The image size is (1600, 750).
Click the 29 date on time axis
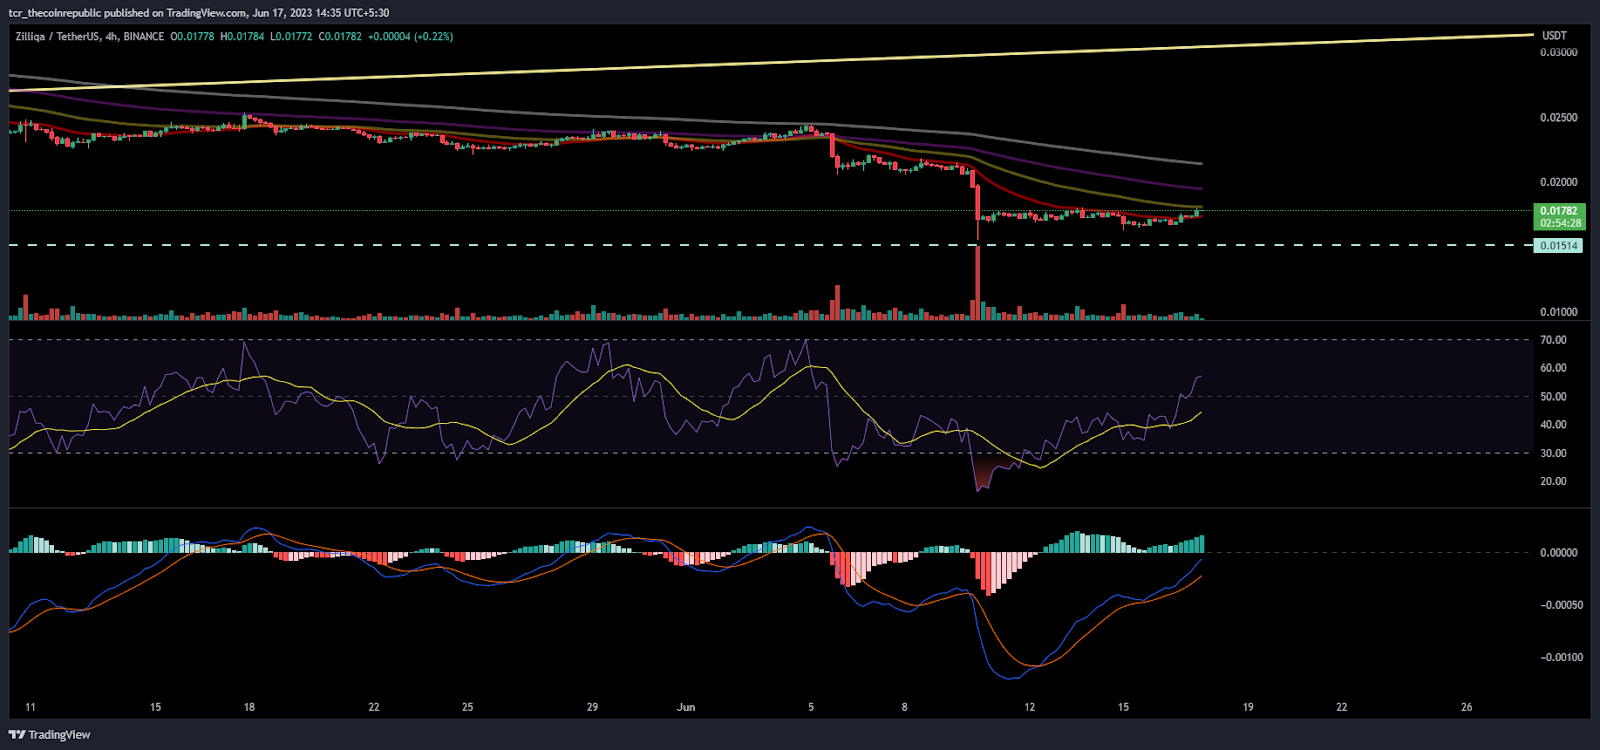click(592, 707)
